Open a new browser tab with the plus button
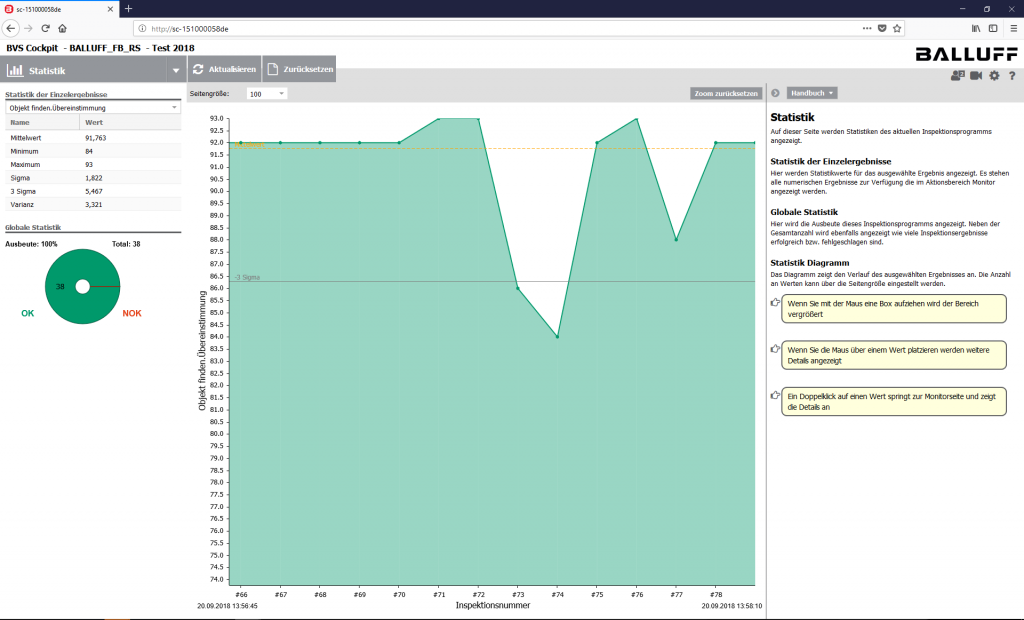Screen dimensions: 1024x620 [128, 9]
